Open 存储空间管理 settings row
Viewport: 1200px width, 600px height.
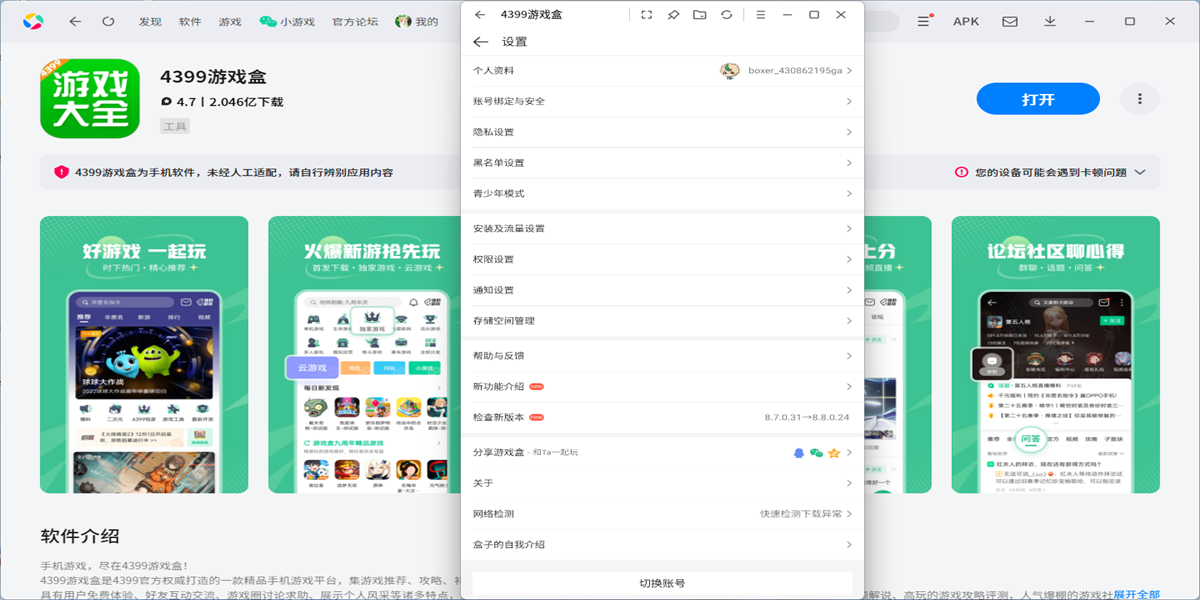click(661, 321)
